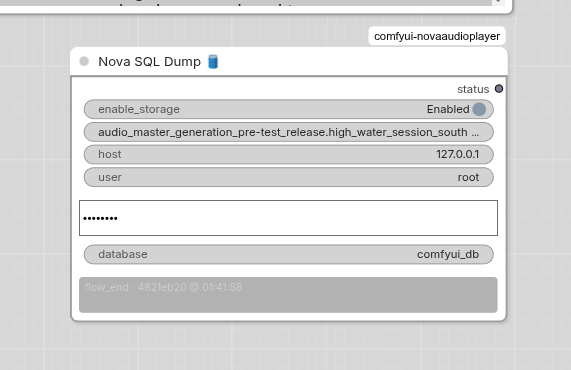
Task: Click the status output label
Action: 473,89
